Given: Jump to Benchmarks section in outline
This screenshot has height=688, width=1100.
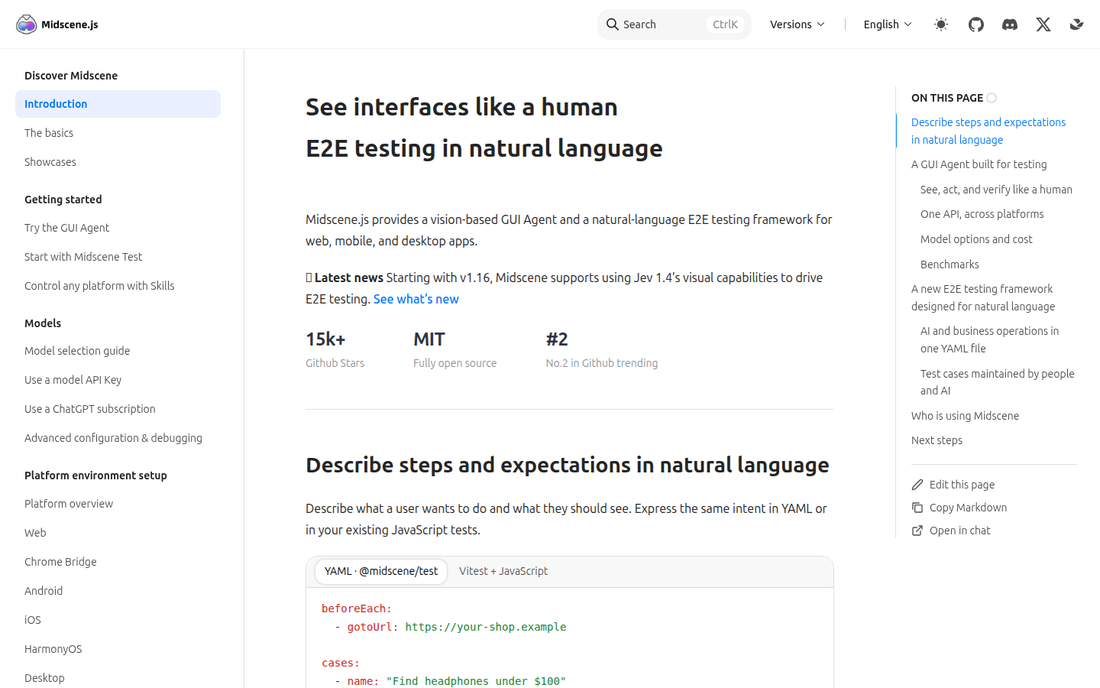Looking at the screenshot, I should [x=949, y=264].
